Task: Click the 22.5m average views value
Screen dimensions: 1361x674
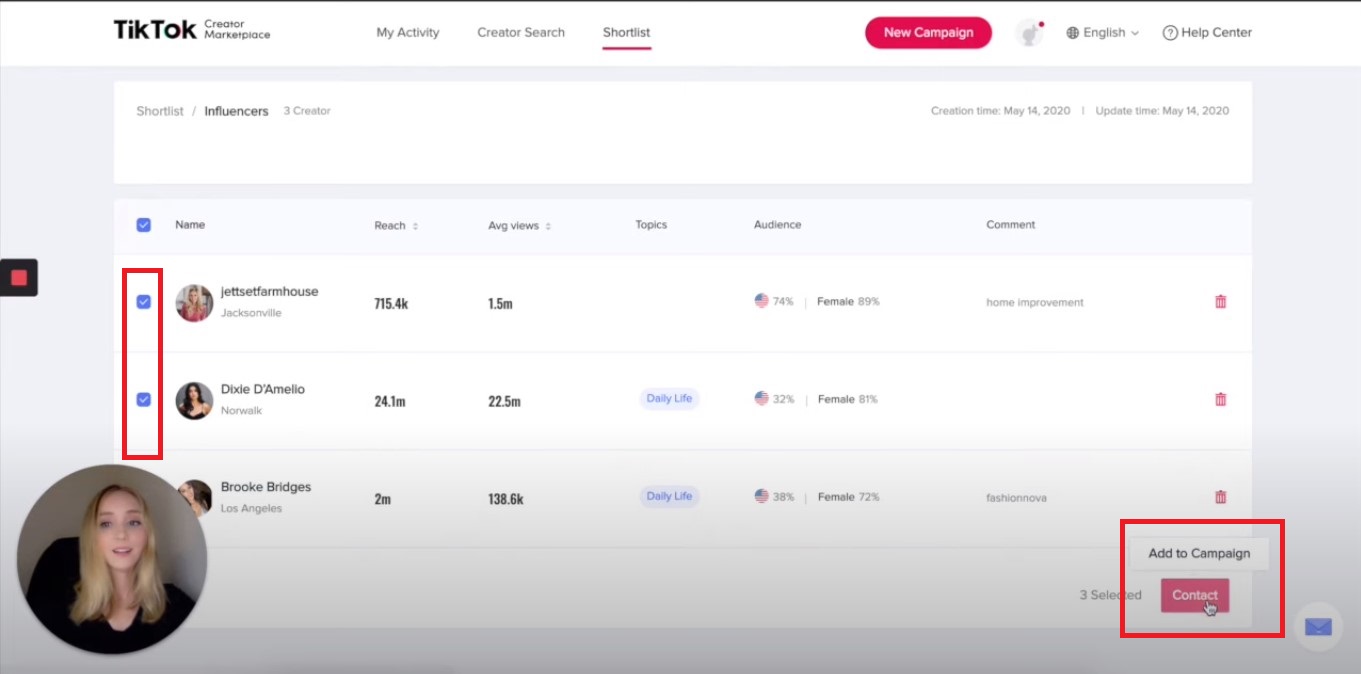Action: [504, 401]
